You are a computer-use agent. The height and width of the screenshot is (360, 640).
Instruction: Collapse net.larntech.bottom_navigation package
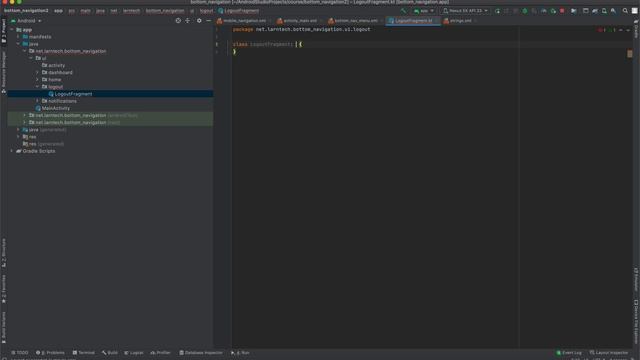click(25, 51)
